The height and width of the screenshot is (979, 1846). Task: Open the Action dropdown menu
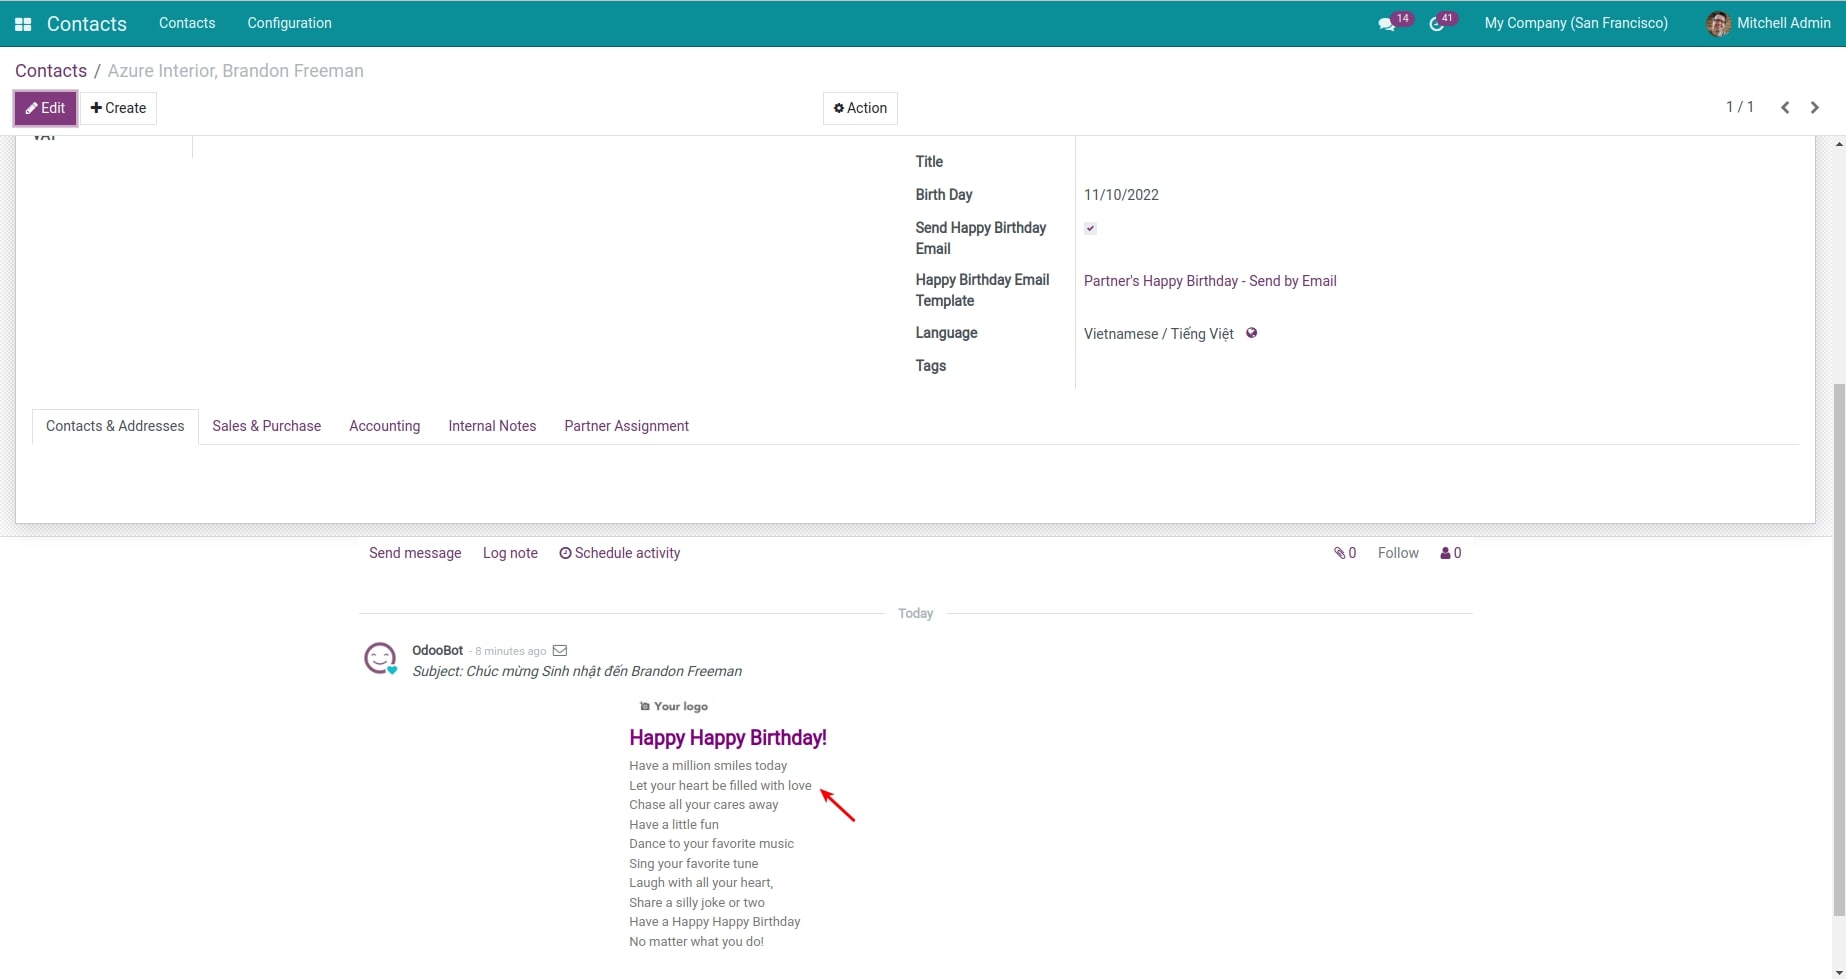pos(860,108)
